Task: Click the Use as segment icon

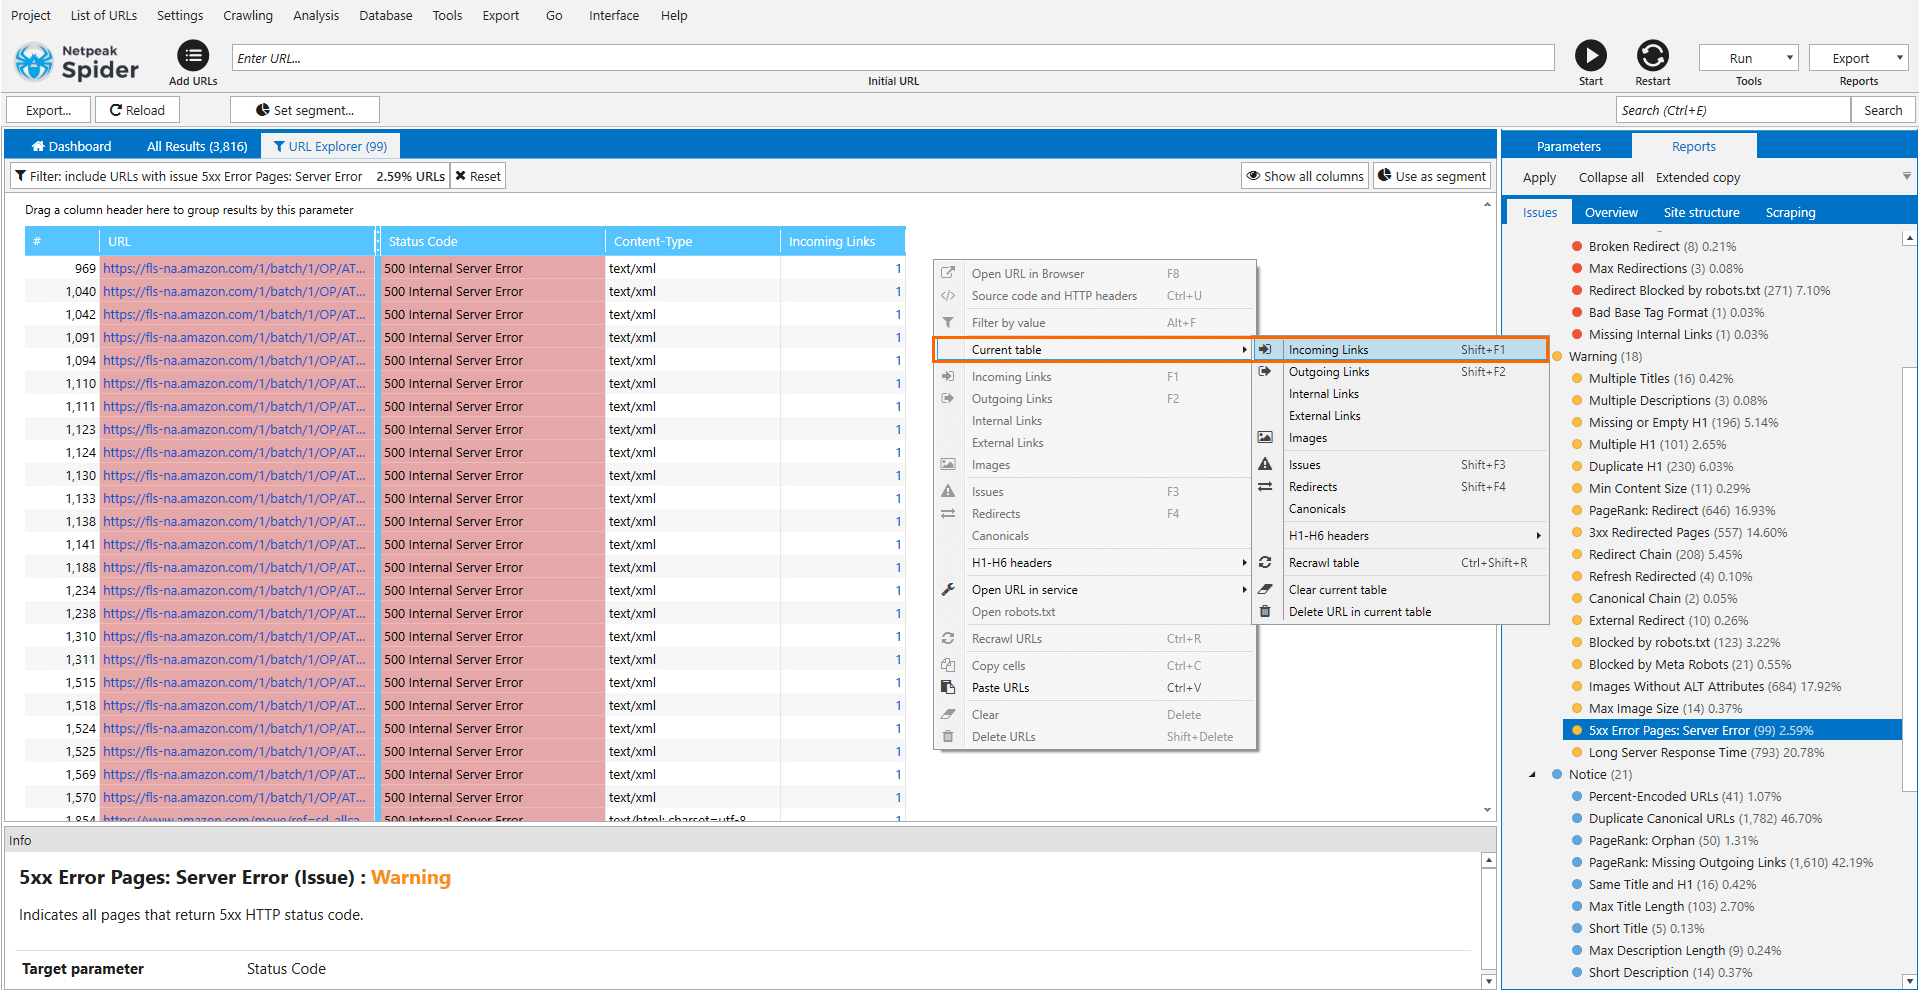Action: pyautogui.click(x=1385, y=175)
